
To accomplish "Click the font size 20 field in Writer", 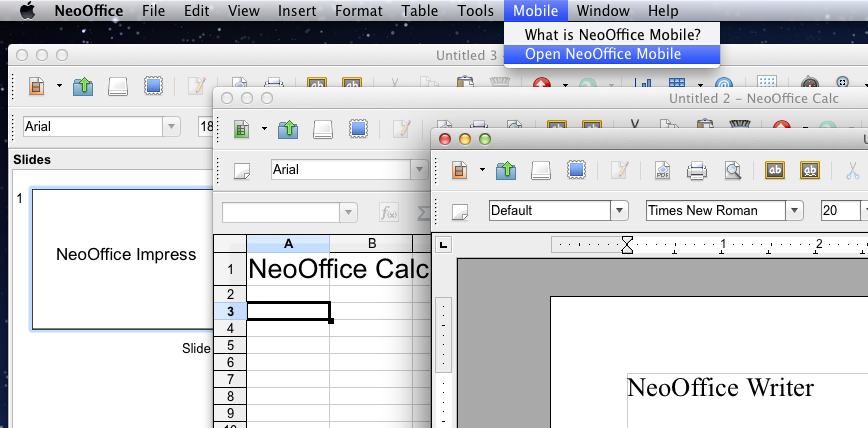I will [840, 210].
